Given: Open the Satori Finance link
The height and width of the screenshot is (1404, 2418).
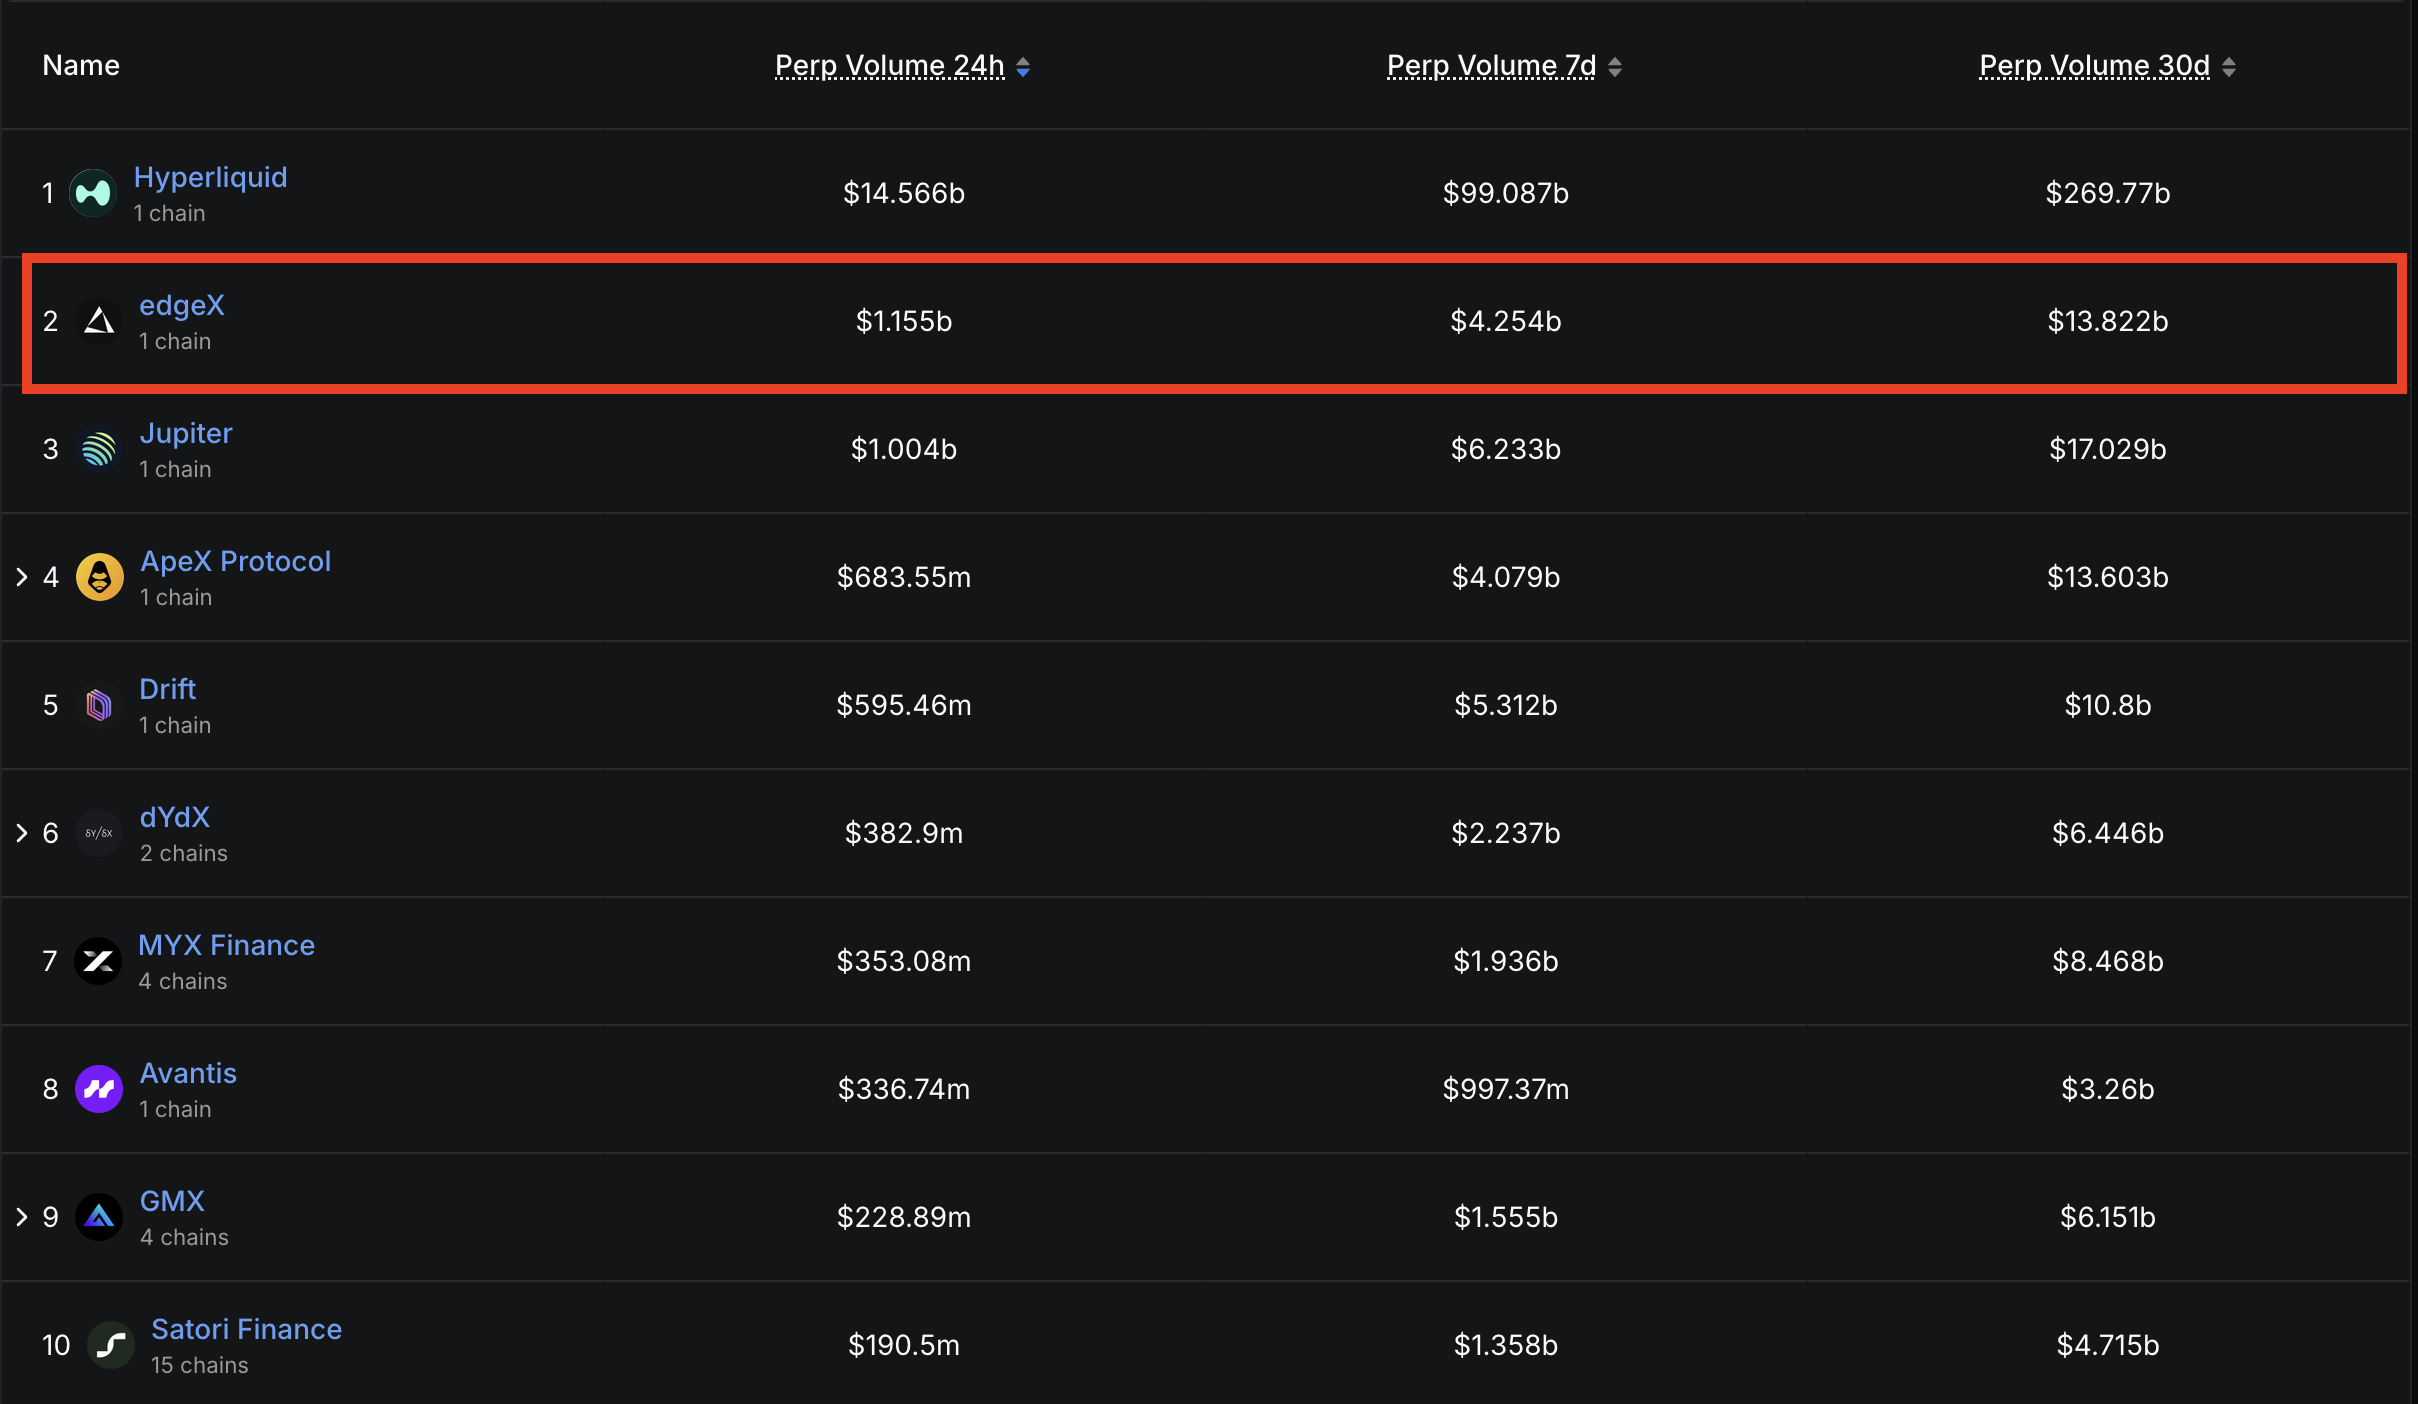Looking at the screenshot, I should point(246,1329).
